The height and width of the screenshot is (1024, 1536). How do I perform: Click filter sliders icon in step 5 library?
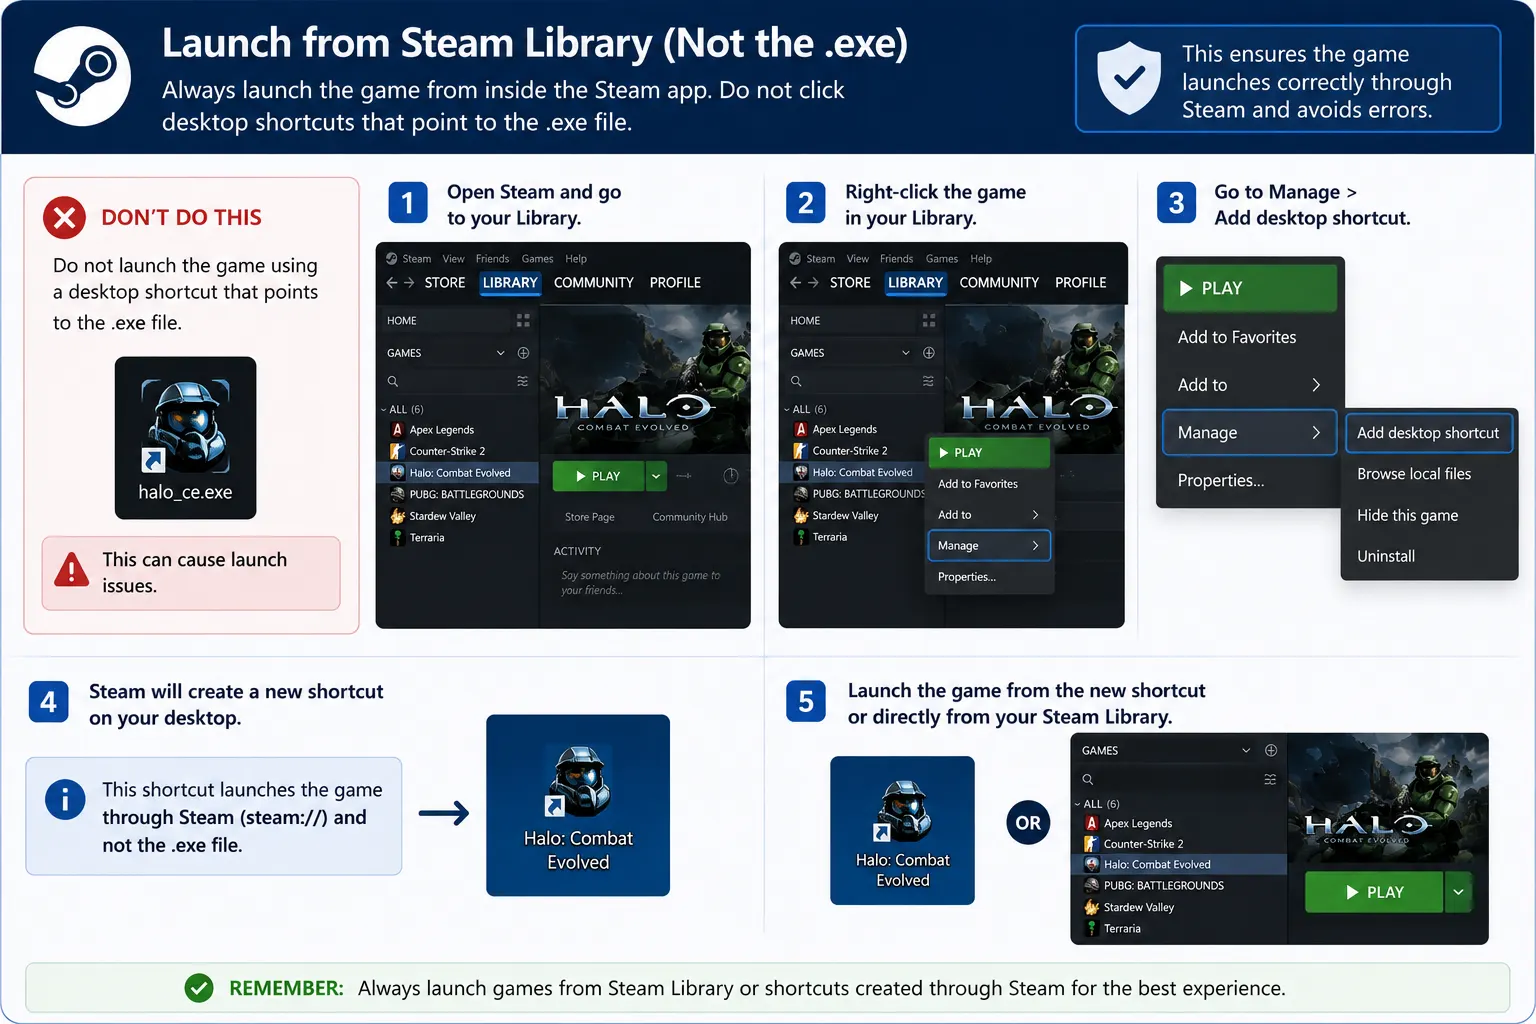click(x=1271, y=779)
